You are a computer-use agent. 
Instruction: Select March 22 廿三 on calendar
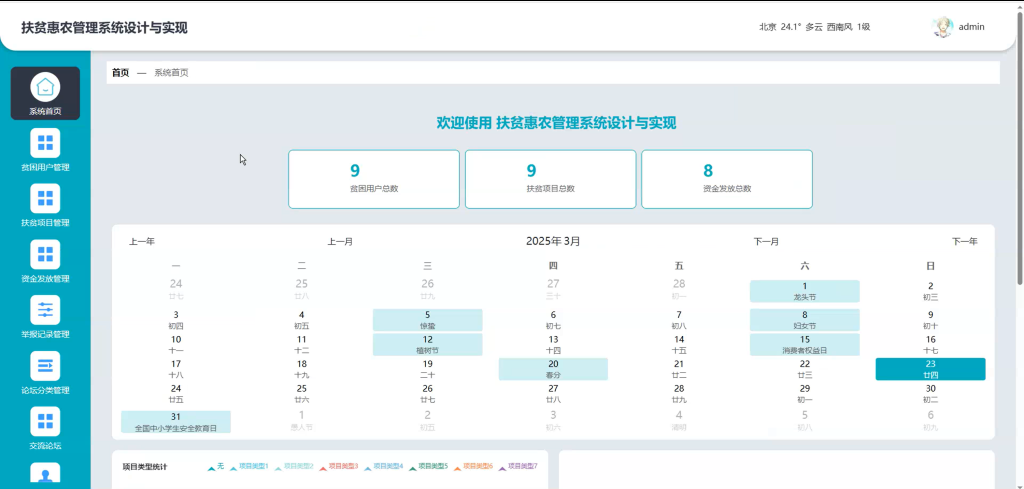[x=805, y=369]
